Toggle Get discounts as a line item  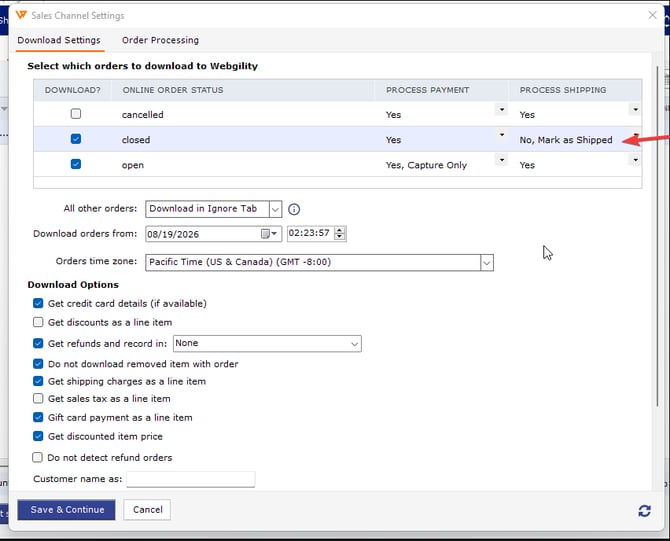pyautogui.click(x=38, y=322)
